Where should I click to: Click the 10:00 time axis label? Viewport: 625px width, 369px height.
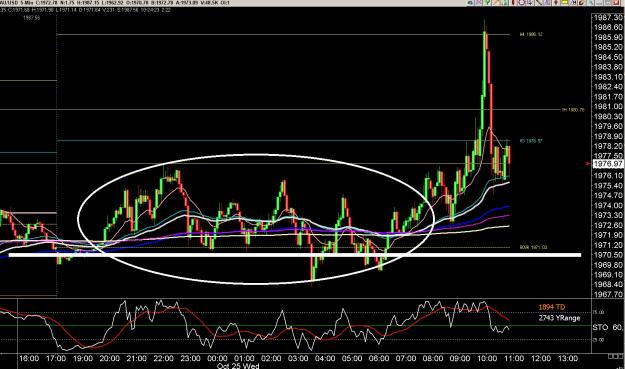[487, 358]
